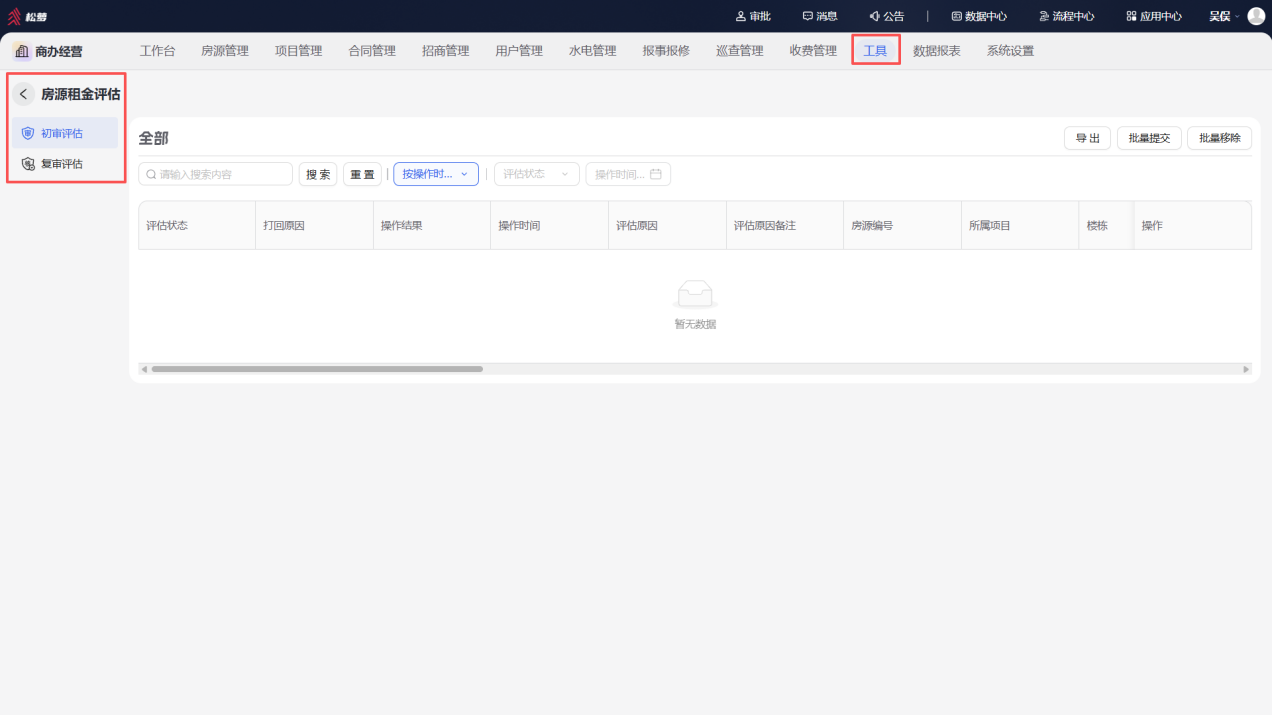Open the 数据报表 tab
The width and height of the screenshot is (1272, 715).
(x=937, y=51)
